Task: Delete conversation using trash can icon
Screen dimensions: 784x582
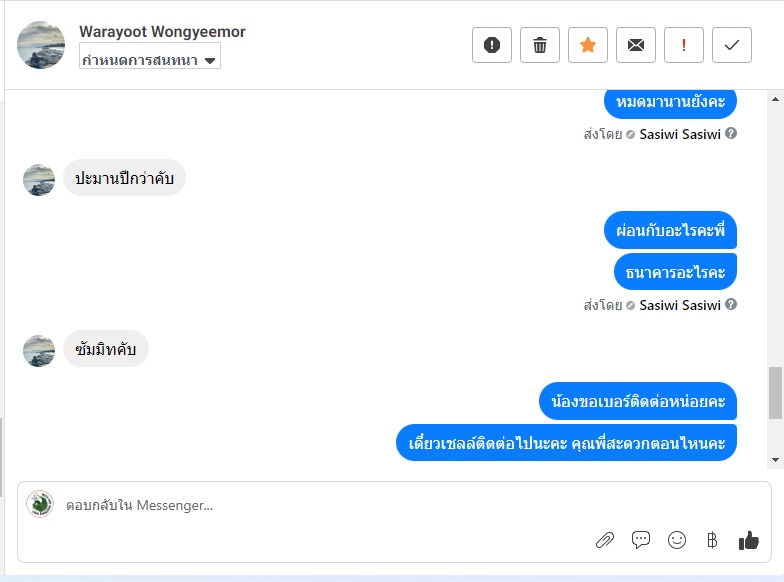Action: [x=540, y=45]
